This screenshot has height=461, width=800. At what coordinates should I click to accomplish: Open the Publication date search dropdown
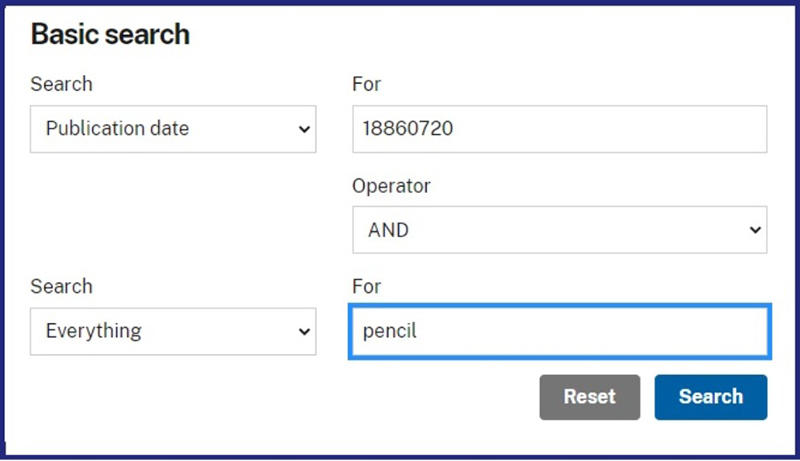tap(173, 129)
